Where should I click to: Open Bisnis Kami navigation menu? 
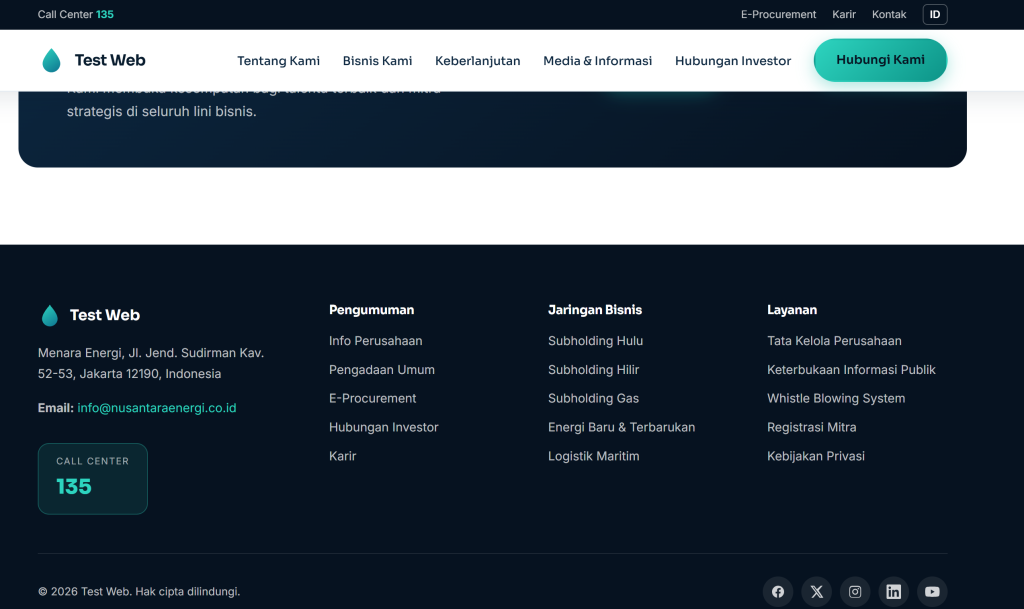click(x=377, y=61)
